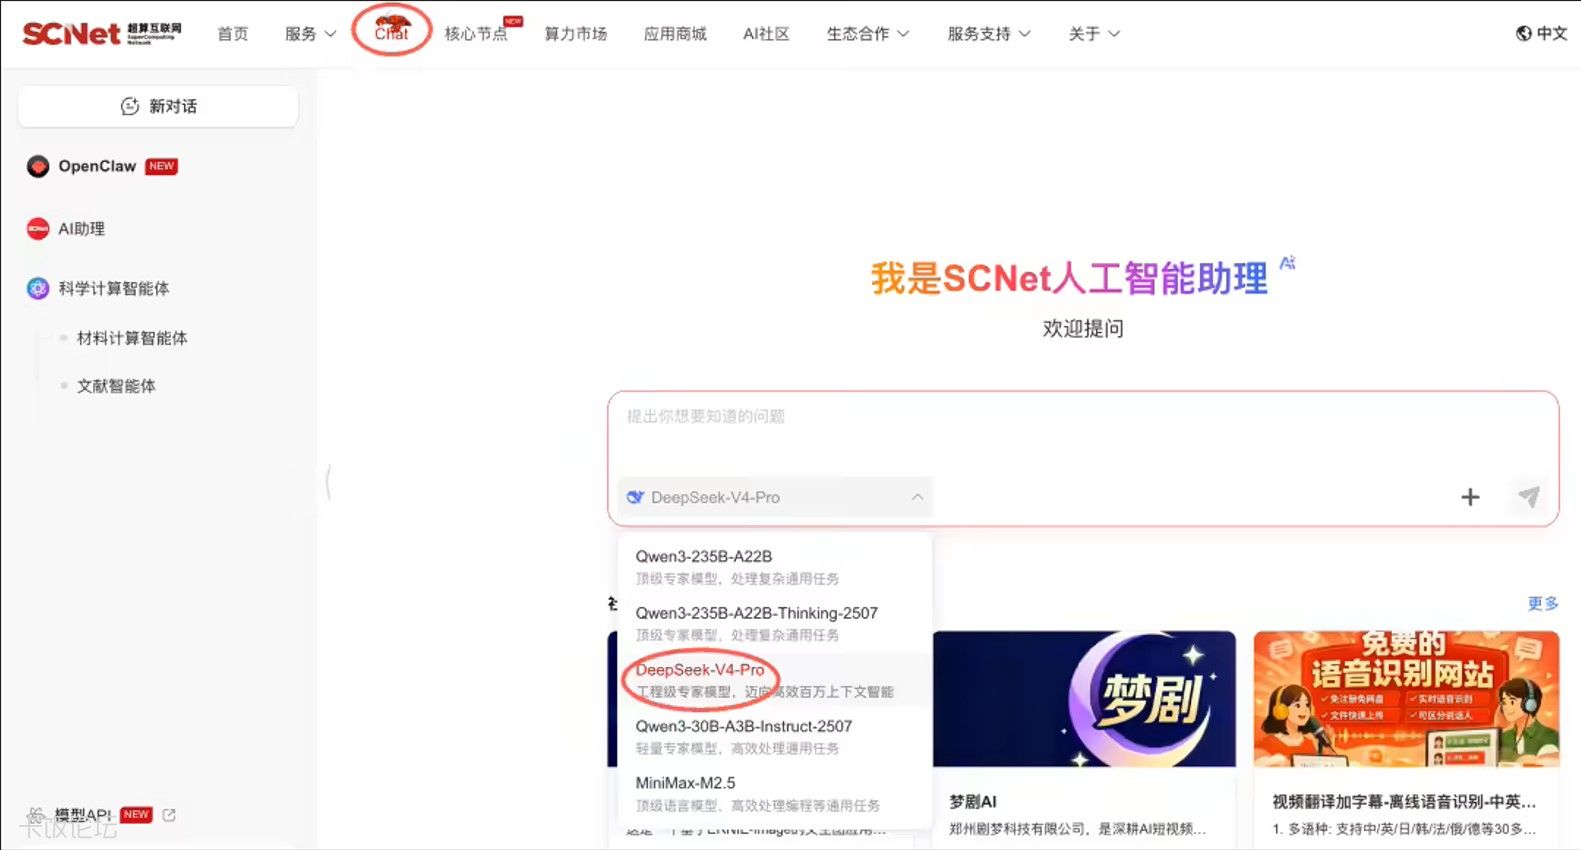Click the question input field

tap(1082, 434)
